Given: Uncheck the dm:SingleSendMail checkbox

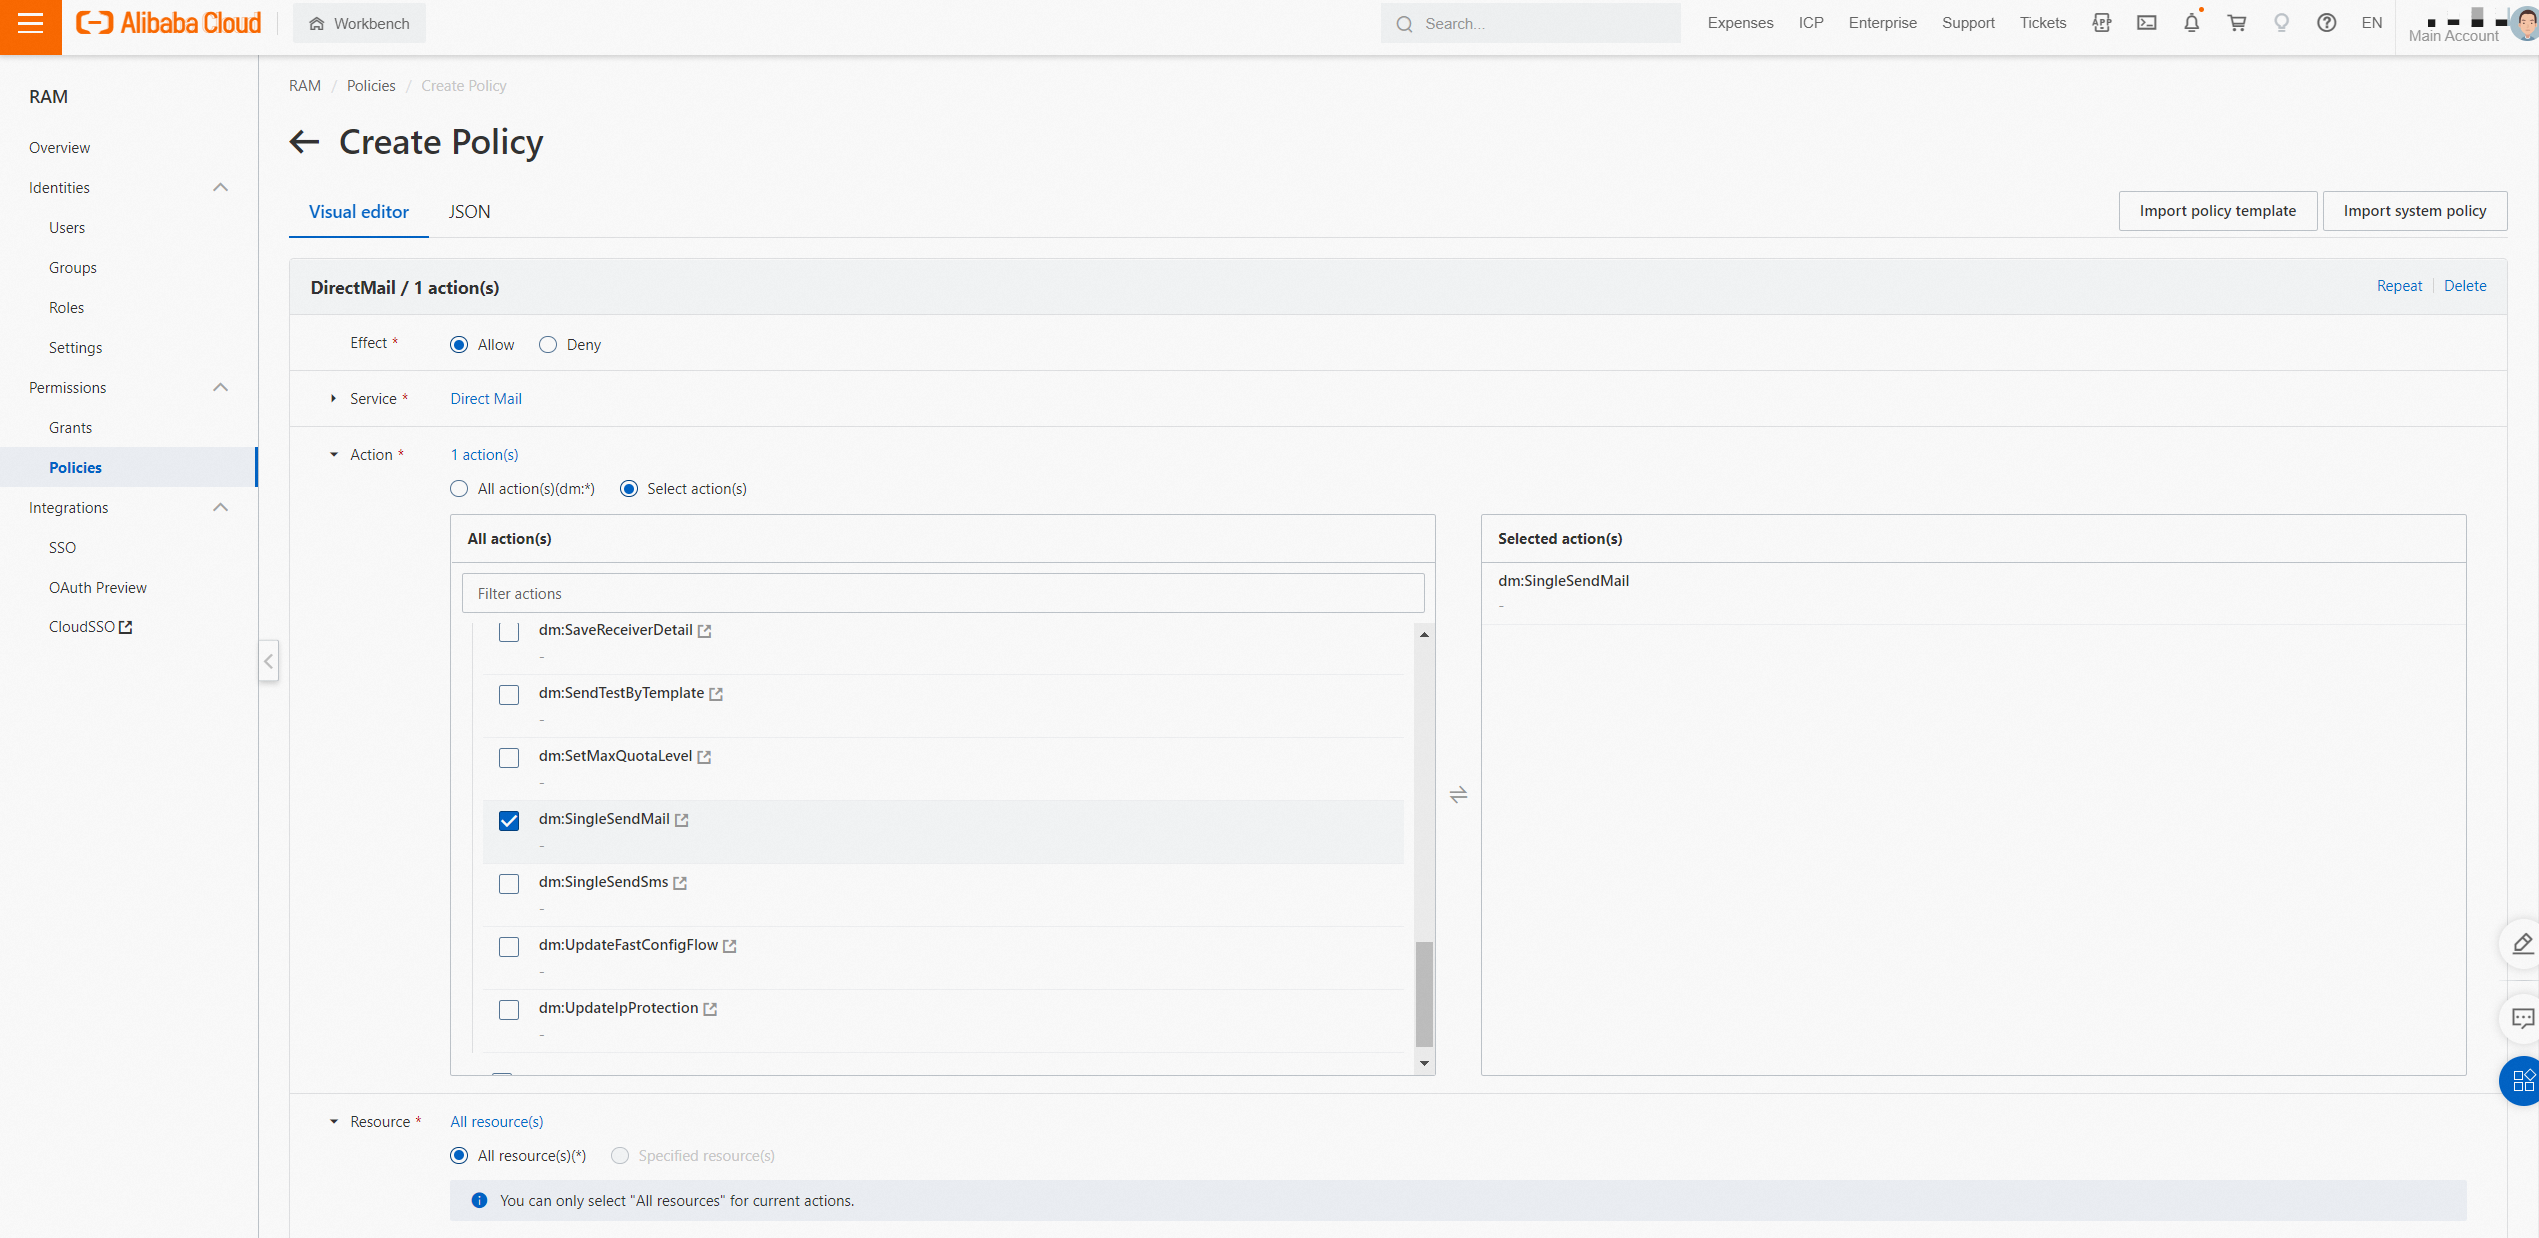Looking at the screenshot, I should 509,821.
